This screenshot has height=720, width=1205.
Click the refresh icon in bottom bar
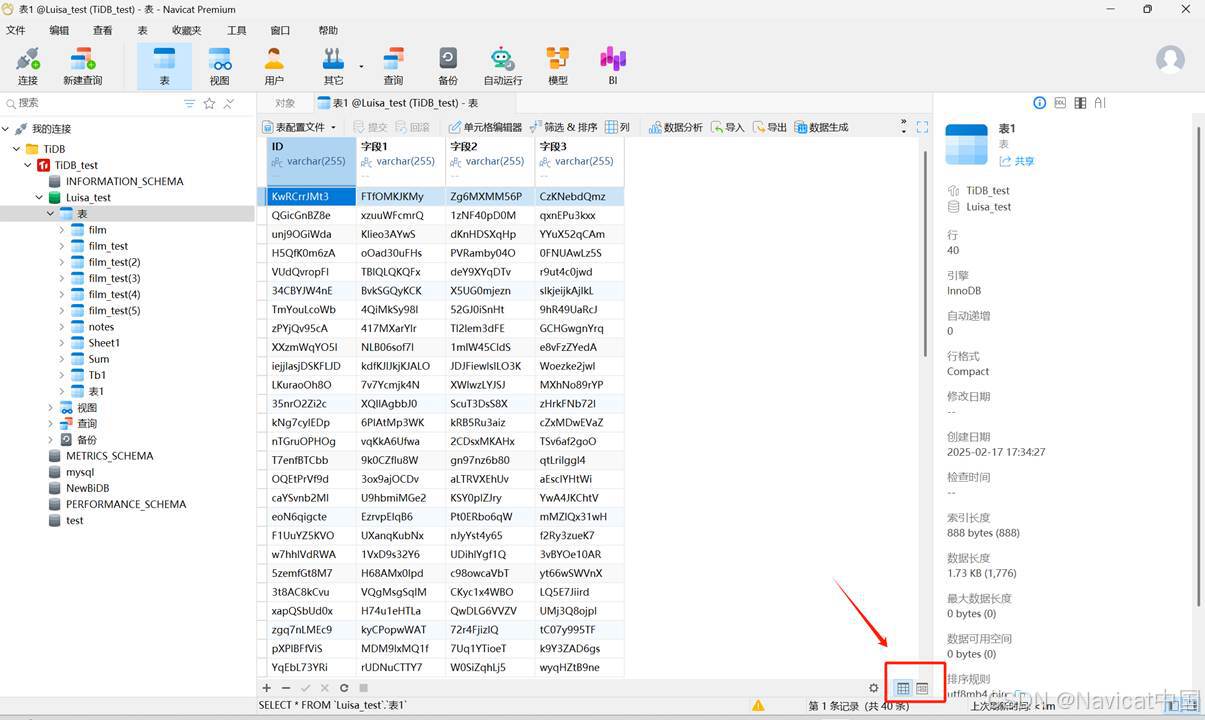pyautogui.click(x=344, y=688)
